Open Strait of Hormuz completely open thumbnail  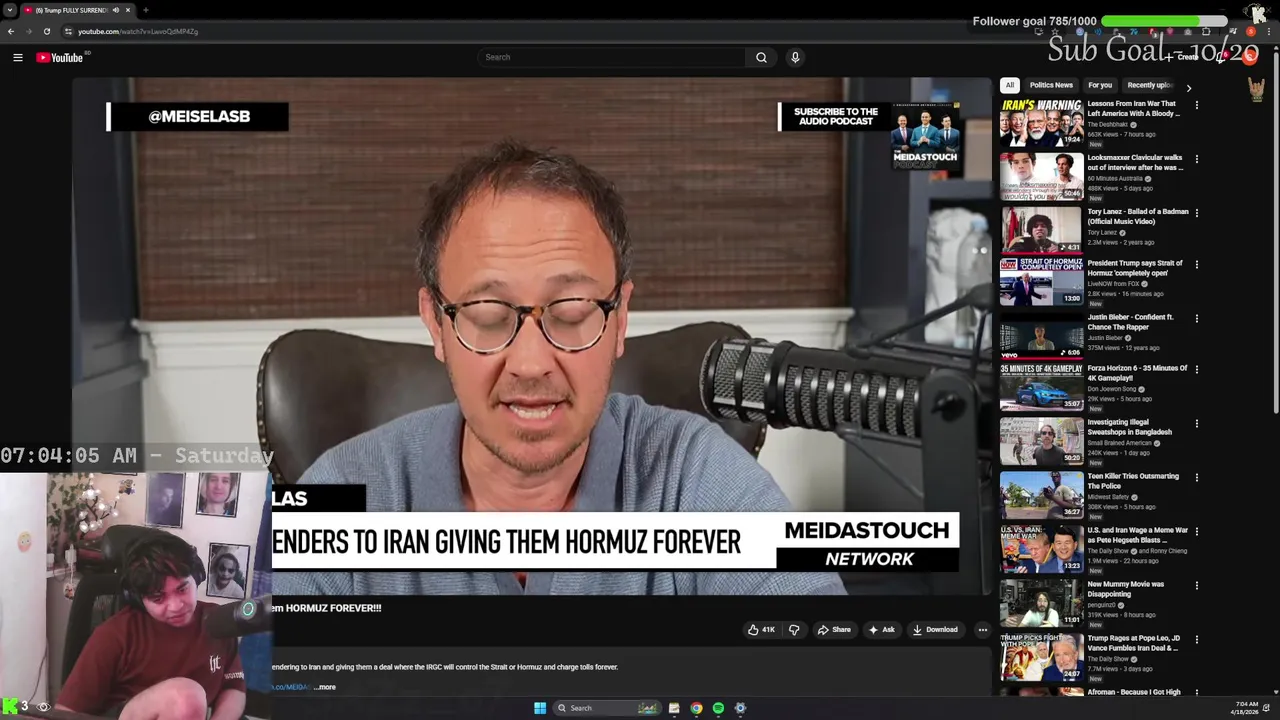[1041, 281]
